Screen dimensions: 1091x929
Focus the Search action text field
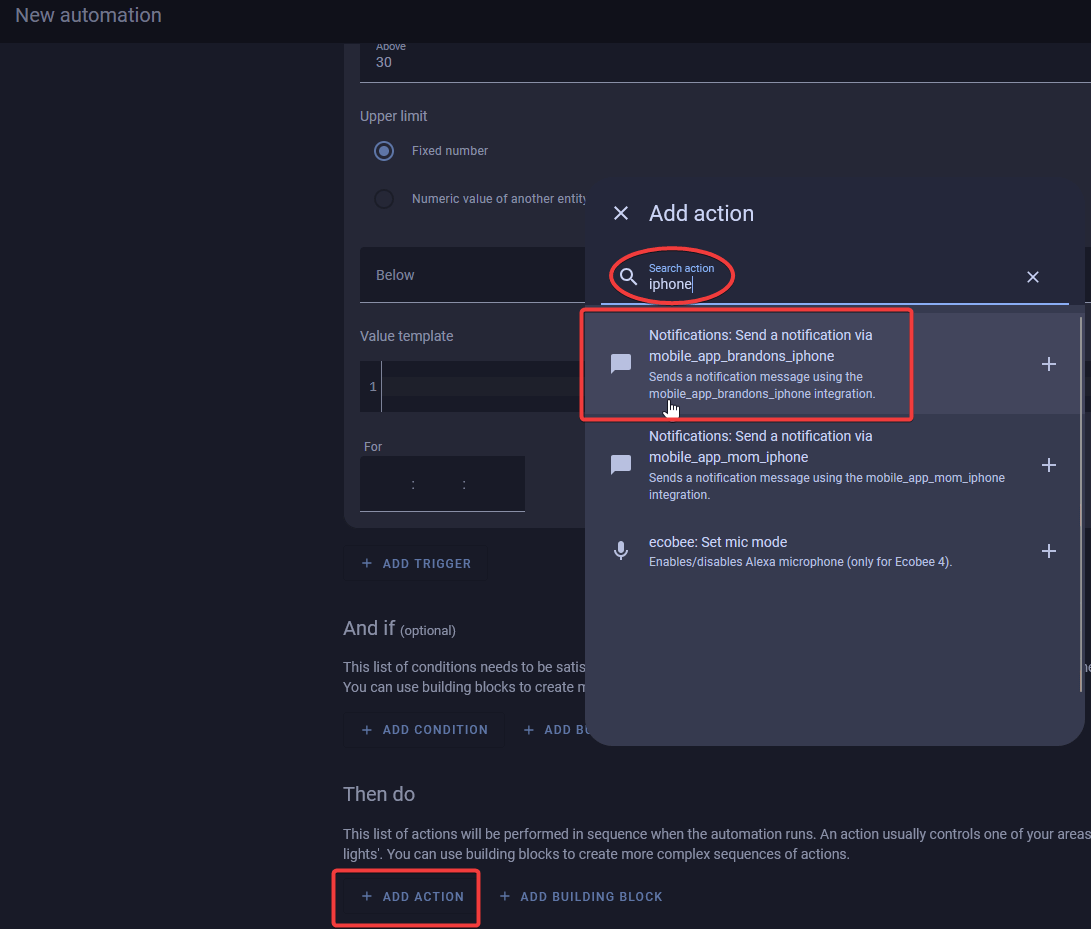click(x=830, y=284)
